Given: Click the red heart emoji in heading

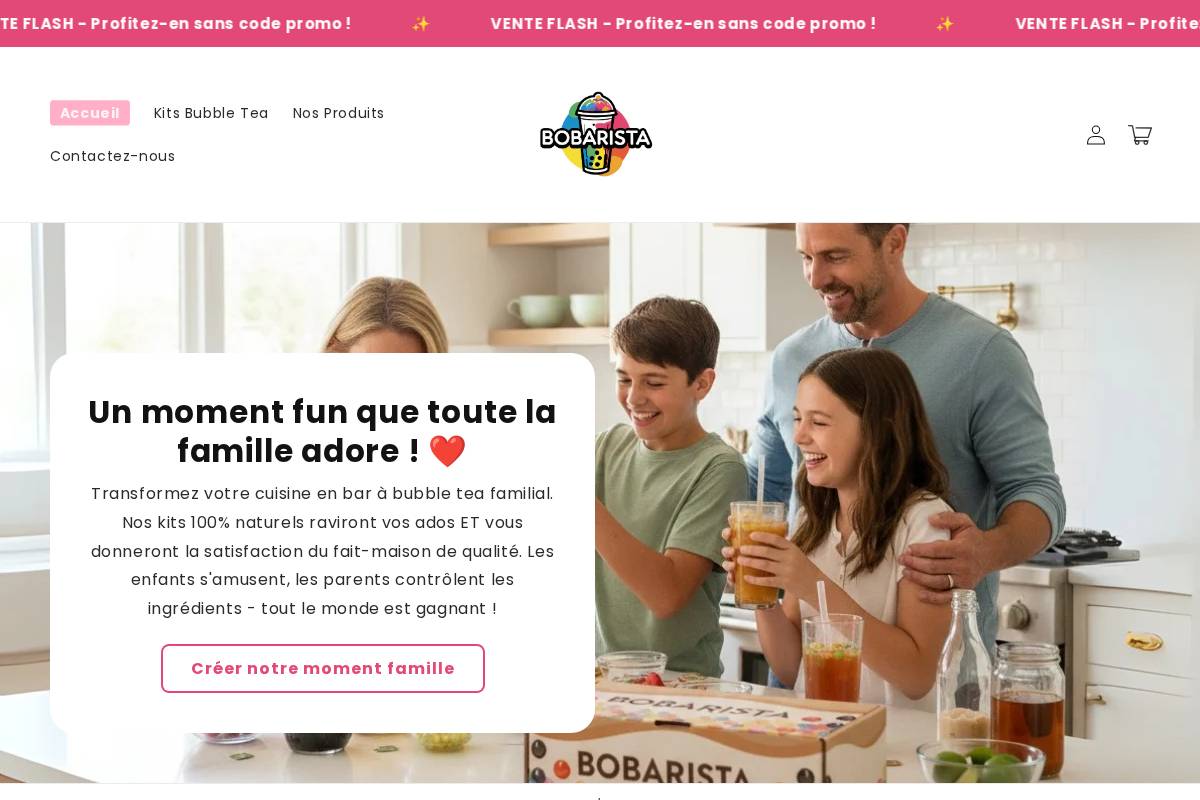Looking at the screenshot, I should click(x=447, y=451).
